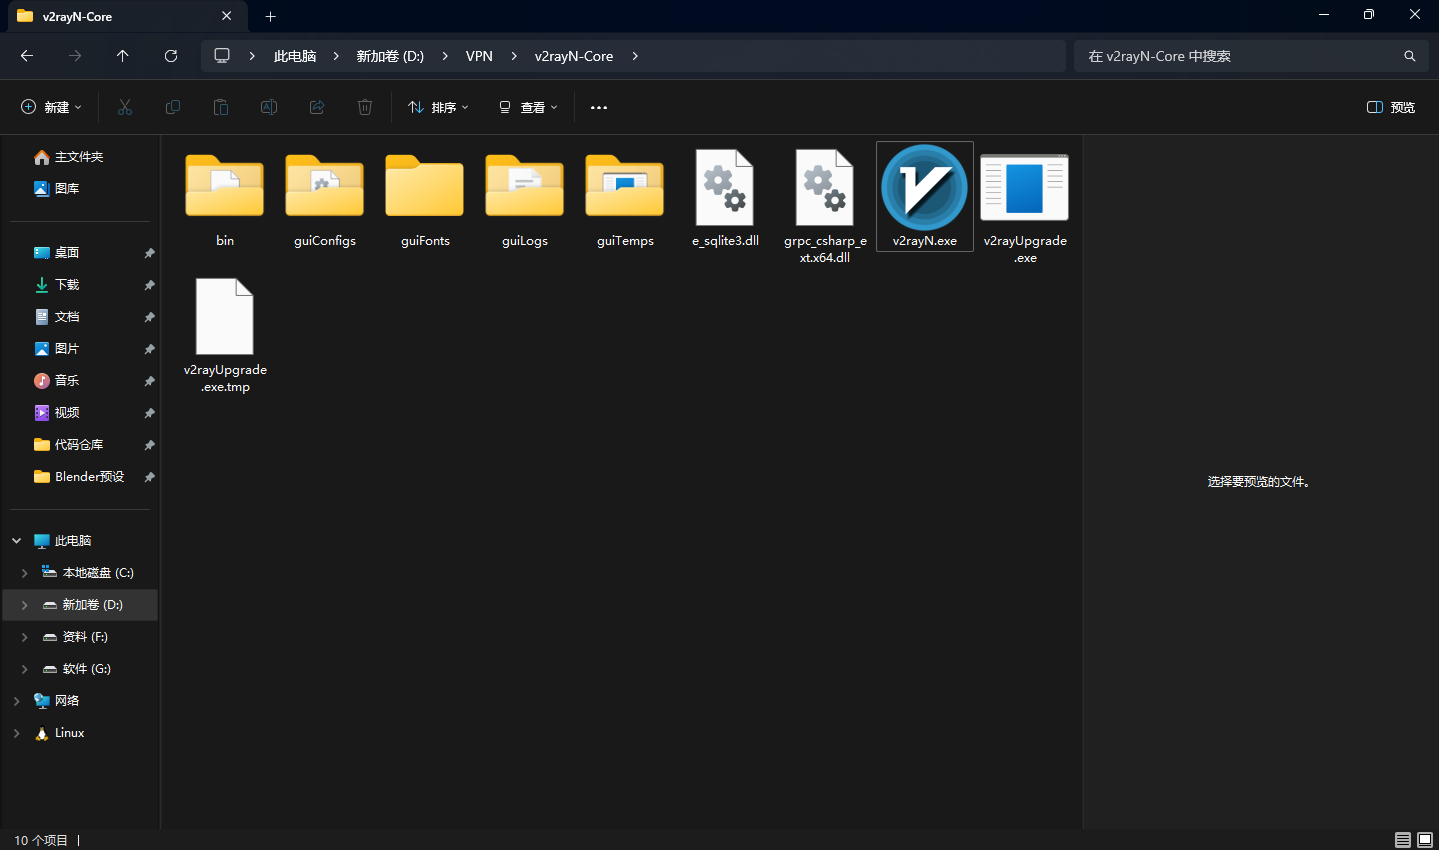This screenshot has height=850, width=1439.
Task: Select the bin folder
Action: click(225, 199)
